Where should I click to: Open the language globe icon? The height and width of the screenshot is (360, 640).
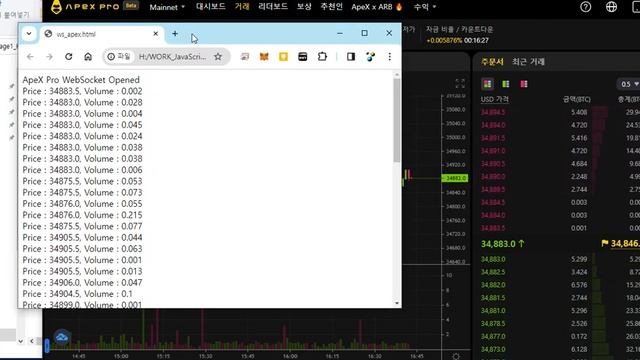click(x=611, y=7)
